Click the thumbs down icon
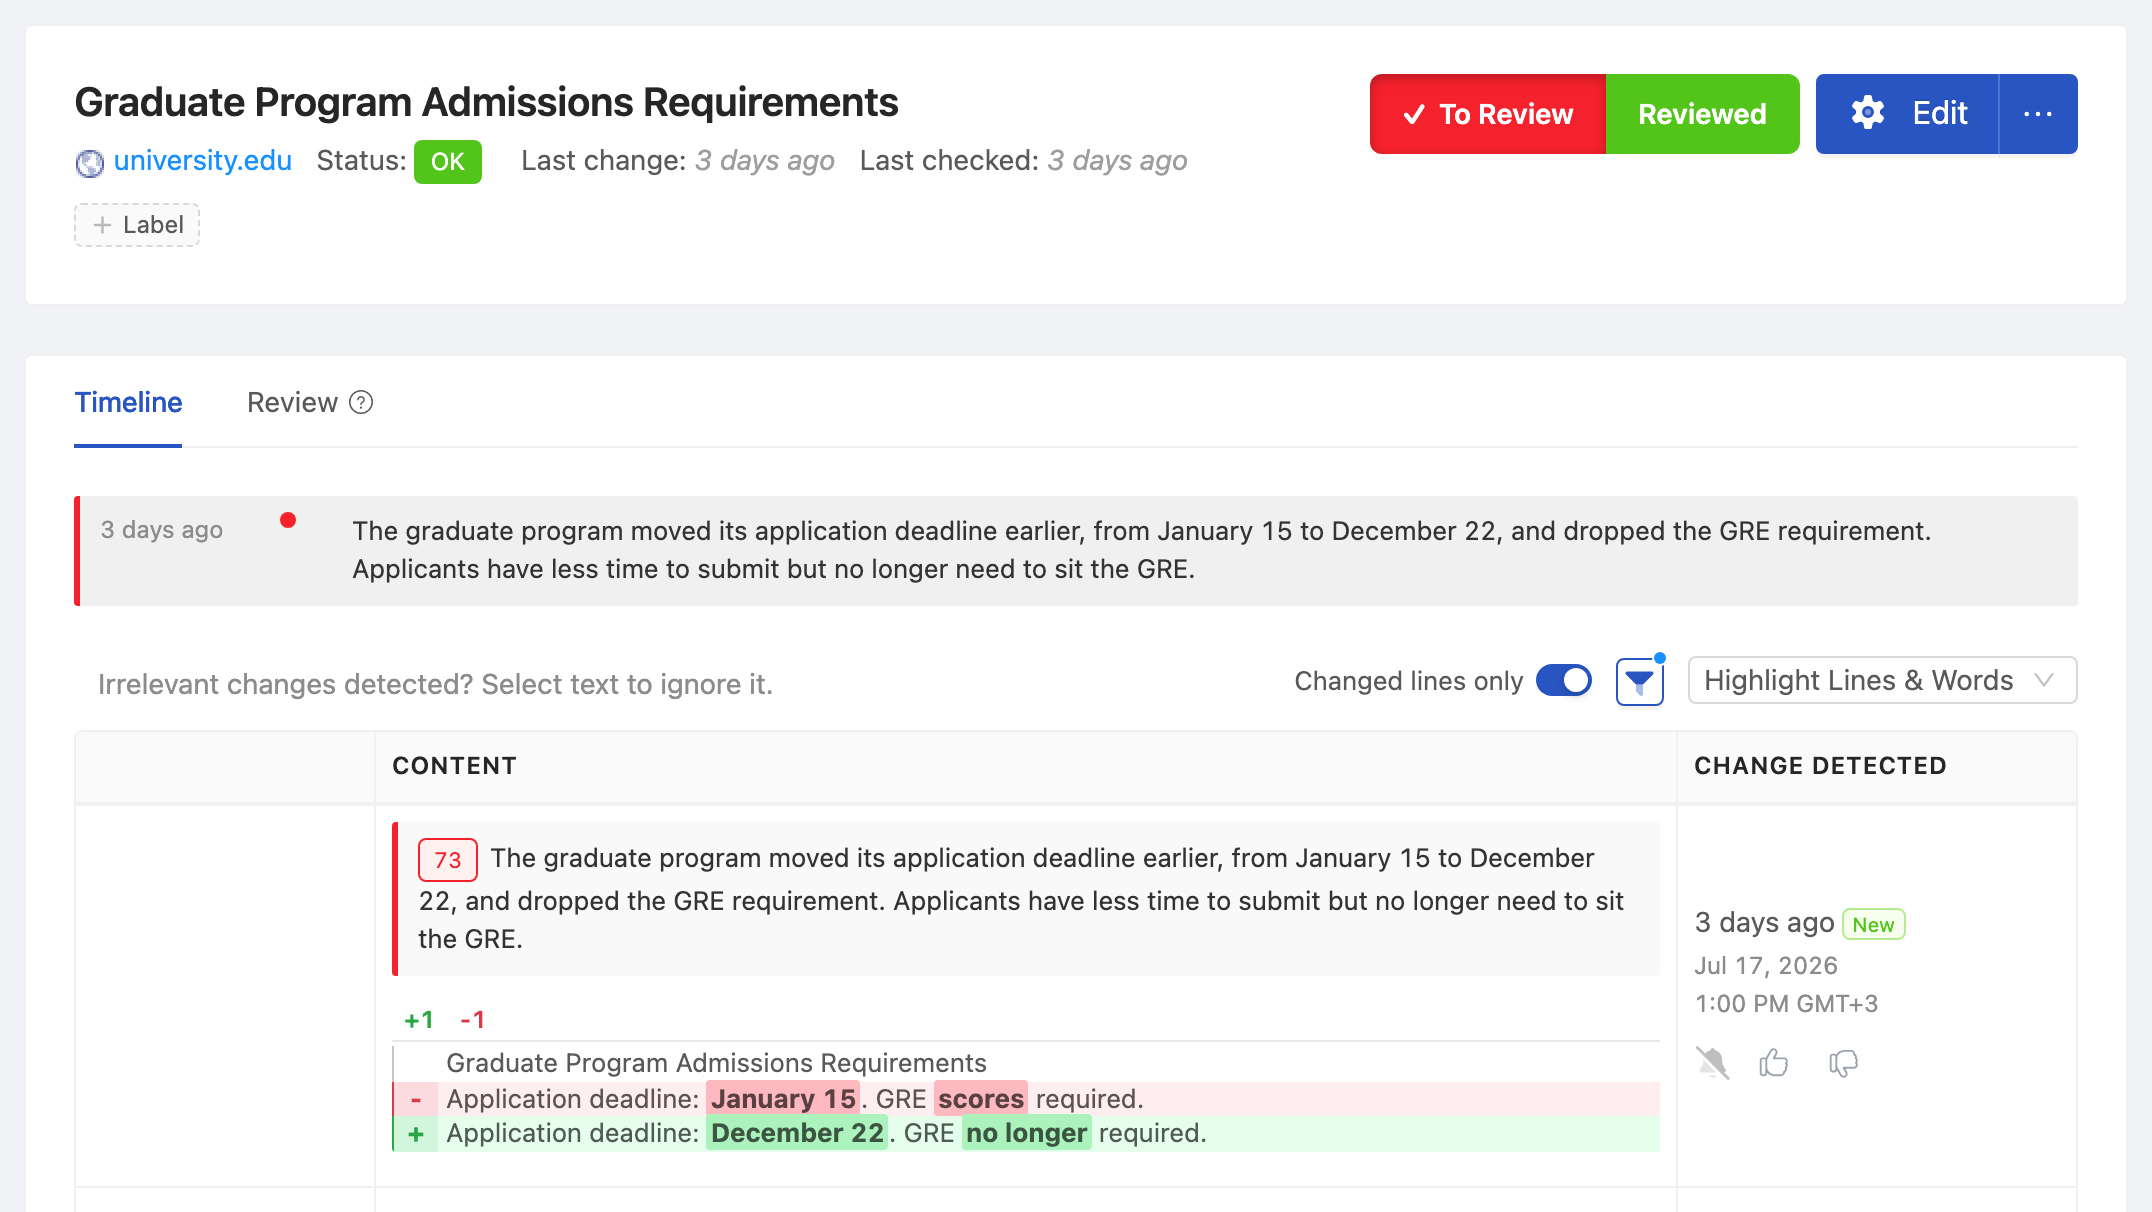 [x=1843, y=1063]
